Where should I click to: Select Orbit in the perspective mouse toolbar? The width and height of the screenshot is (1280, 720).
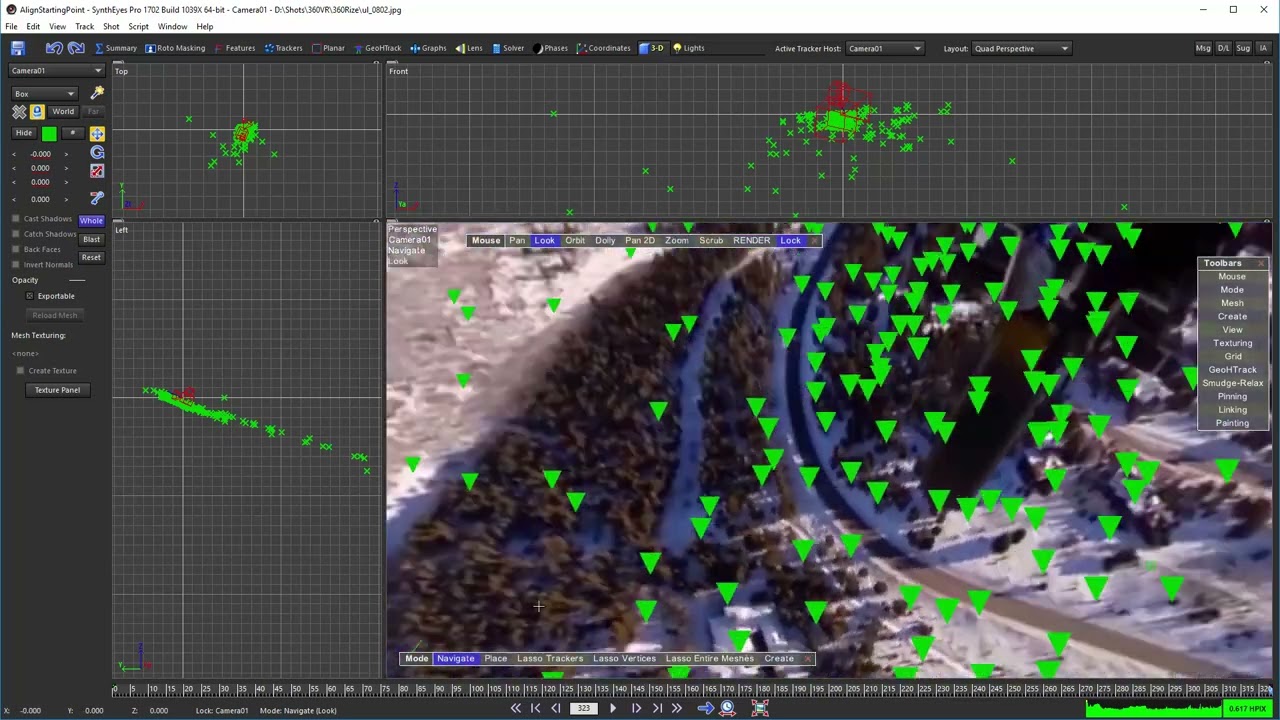coord(575,241)
